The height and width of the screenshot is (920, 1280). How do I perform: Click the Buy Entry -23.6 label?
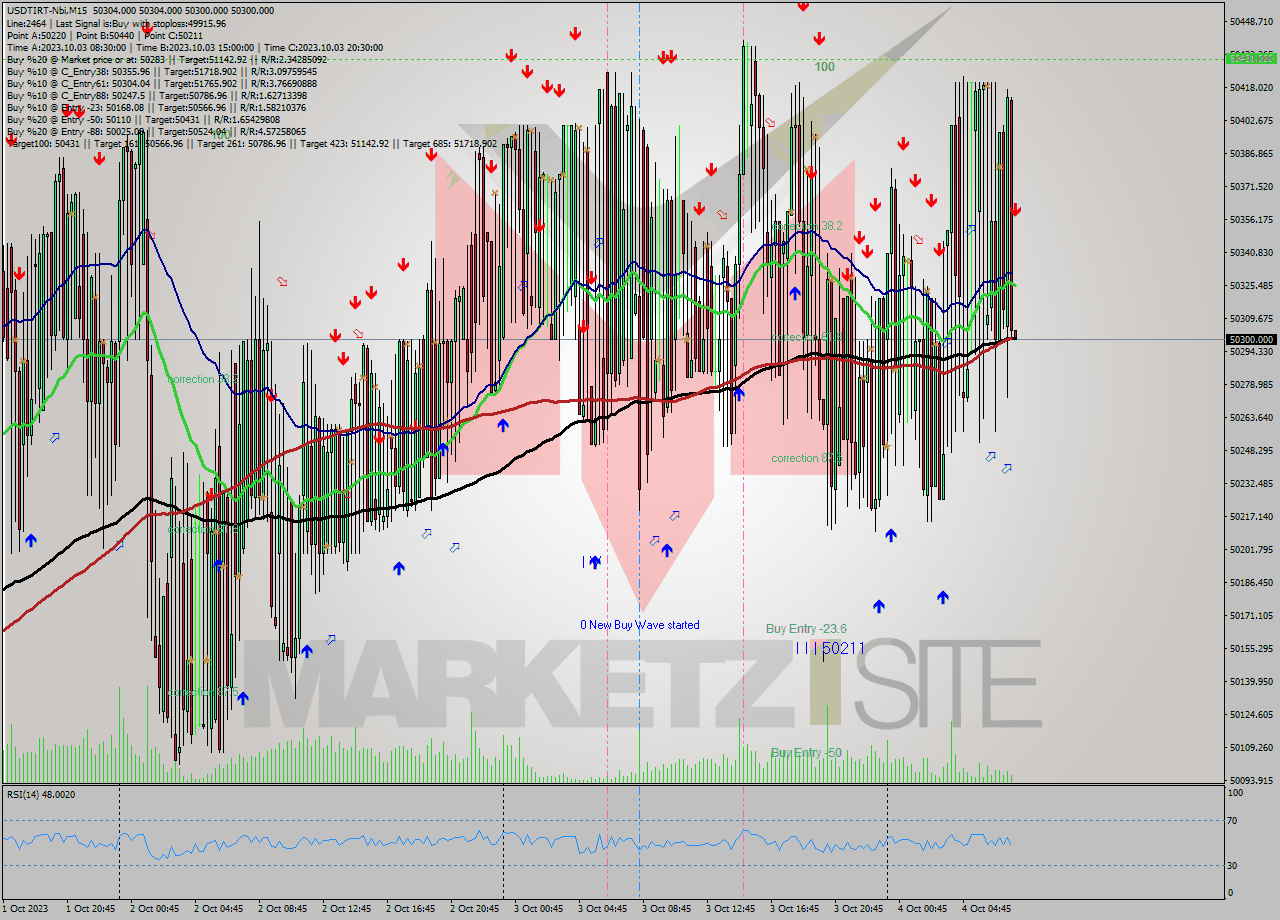click(806, 629)
